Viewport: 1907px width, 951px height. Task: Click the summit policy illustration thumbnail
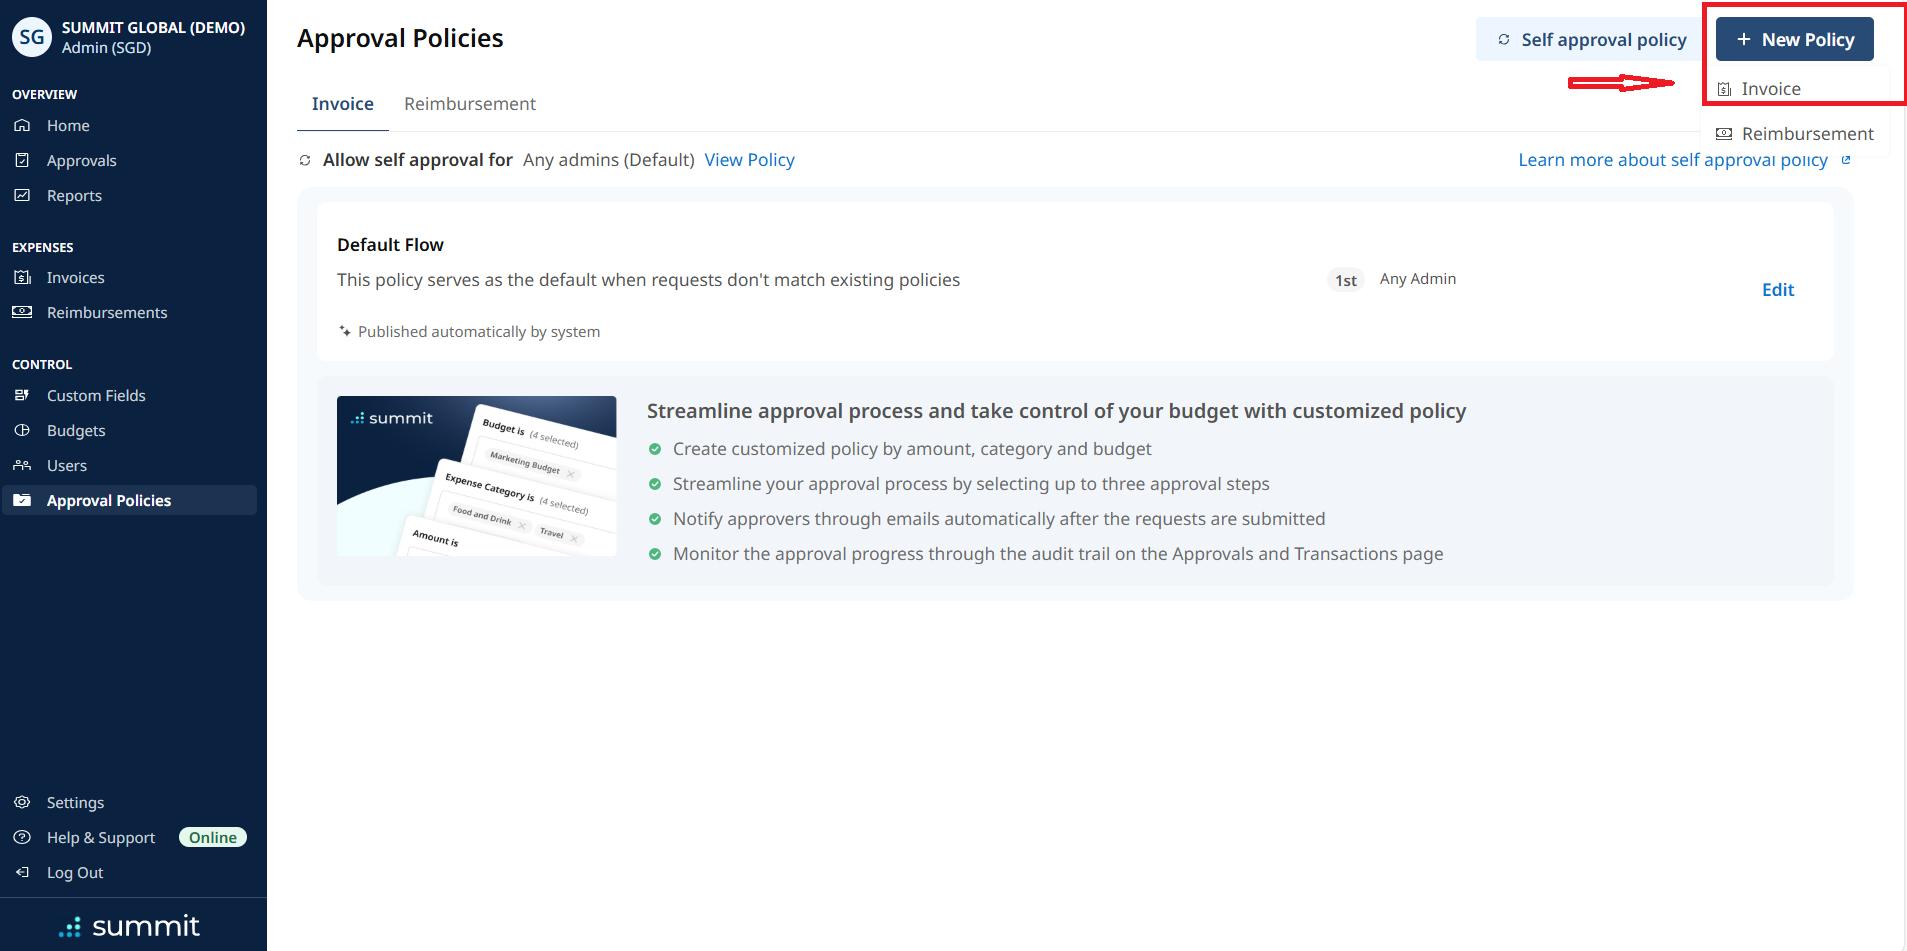(x=477, y=476)
